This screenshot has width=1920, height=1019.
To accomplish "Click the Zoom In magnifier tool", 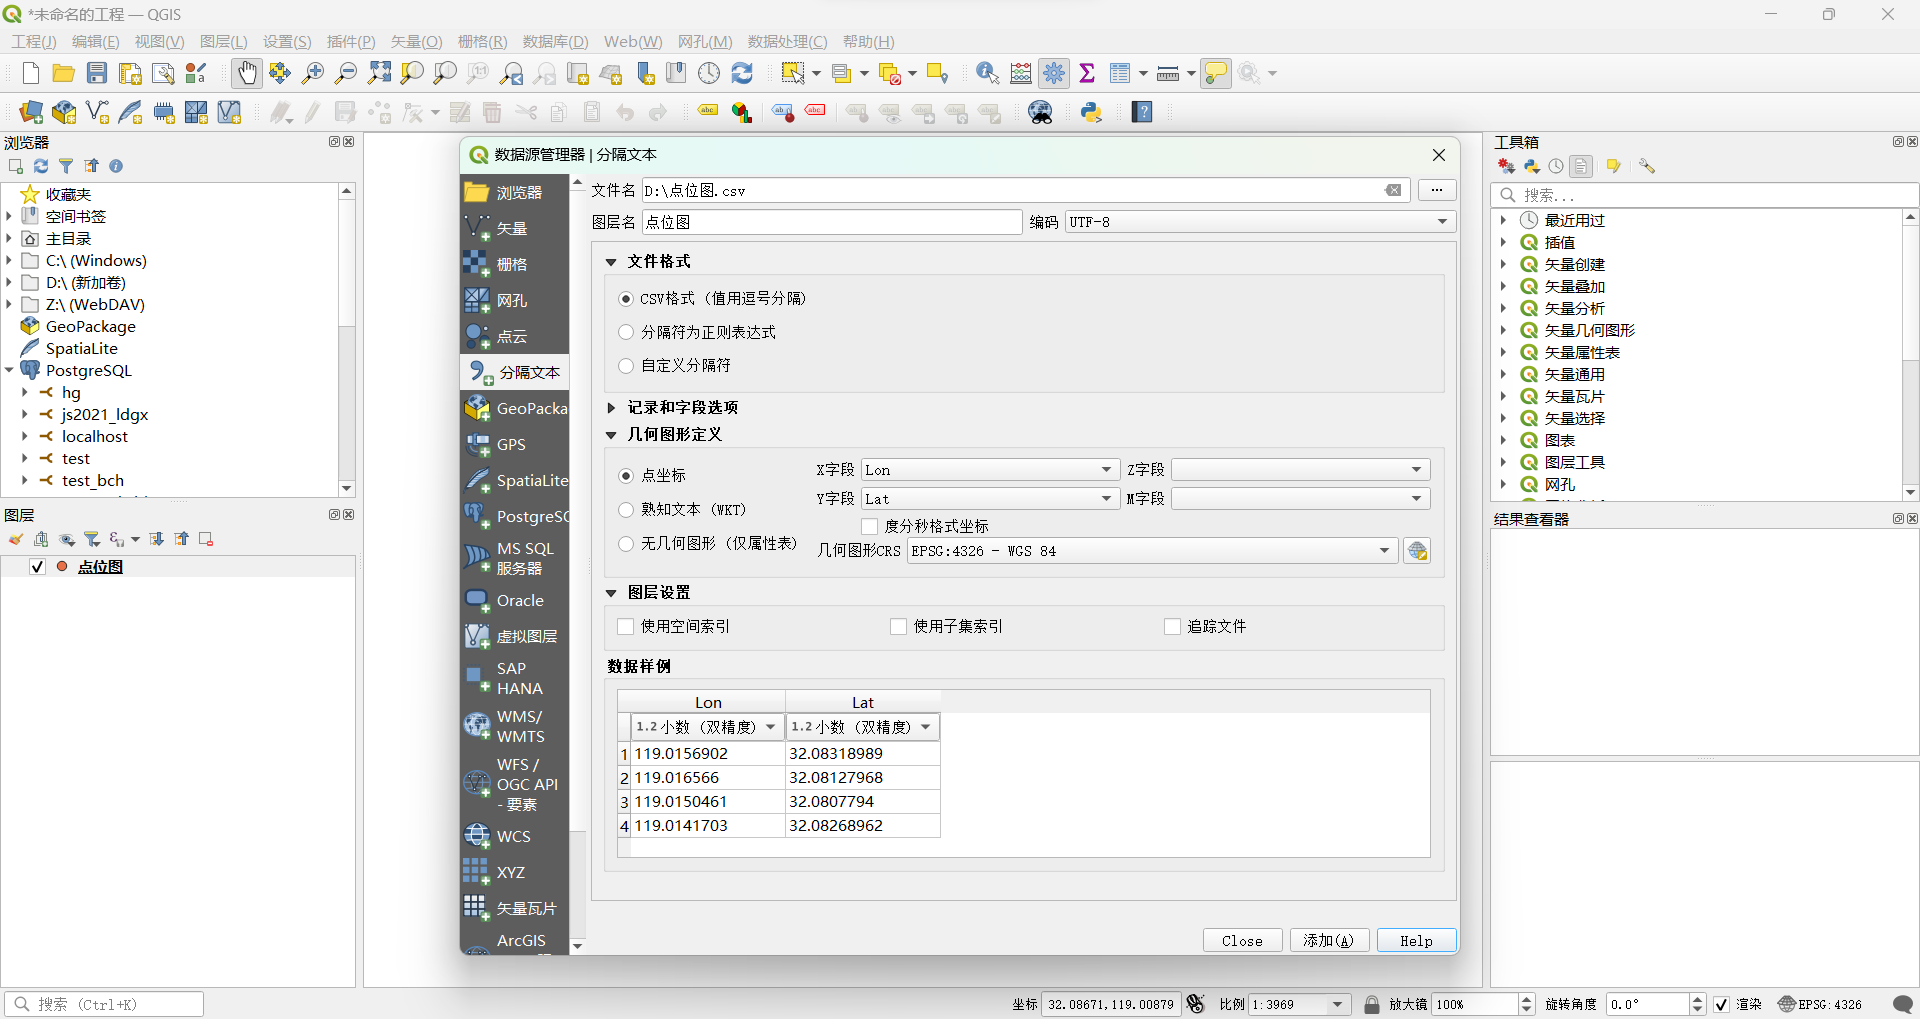I will click(313, 73).
